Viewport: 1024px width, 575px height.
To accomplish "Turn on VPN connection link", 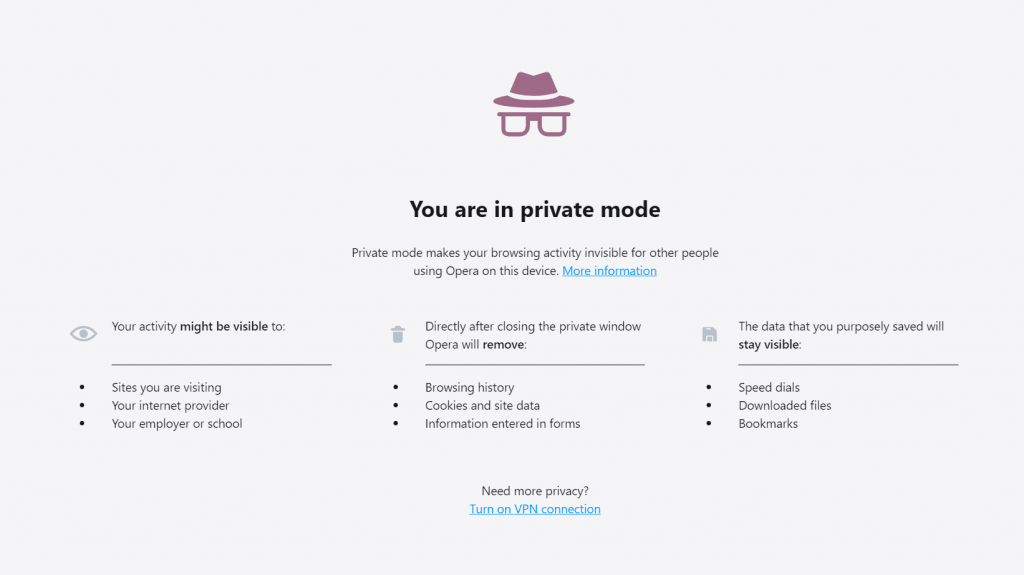I will pyautogui.click(x=535, y=509).
